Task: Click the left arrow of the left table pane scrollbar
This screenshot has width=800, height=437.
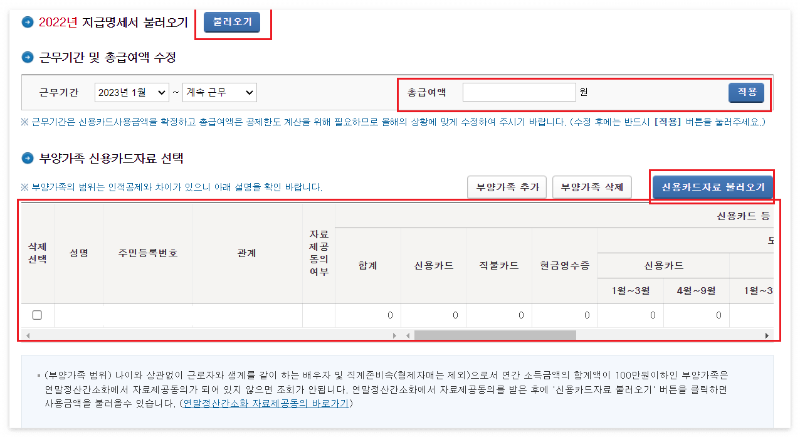Action: (x=28, y=336)
